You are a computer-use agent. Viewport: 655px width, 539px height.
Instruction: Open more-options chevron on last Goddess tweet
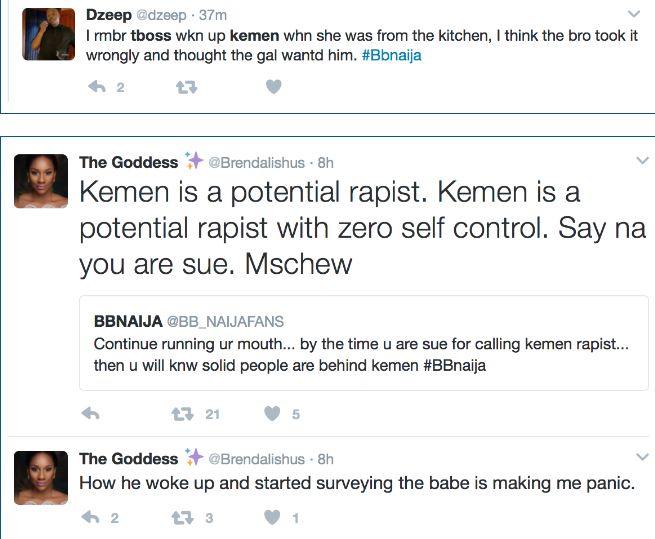641,458
